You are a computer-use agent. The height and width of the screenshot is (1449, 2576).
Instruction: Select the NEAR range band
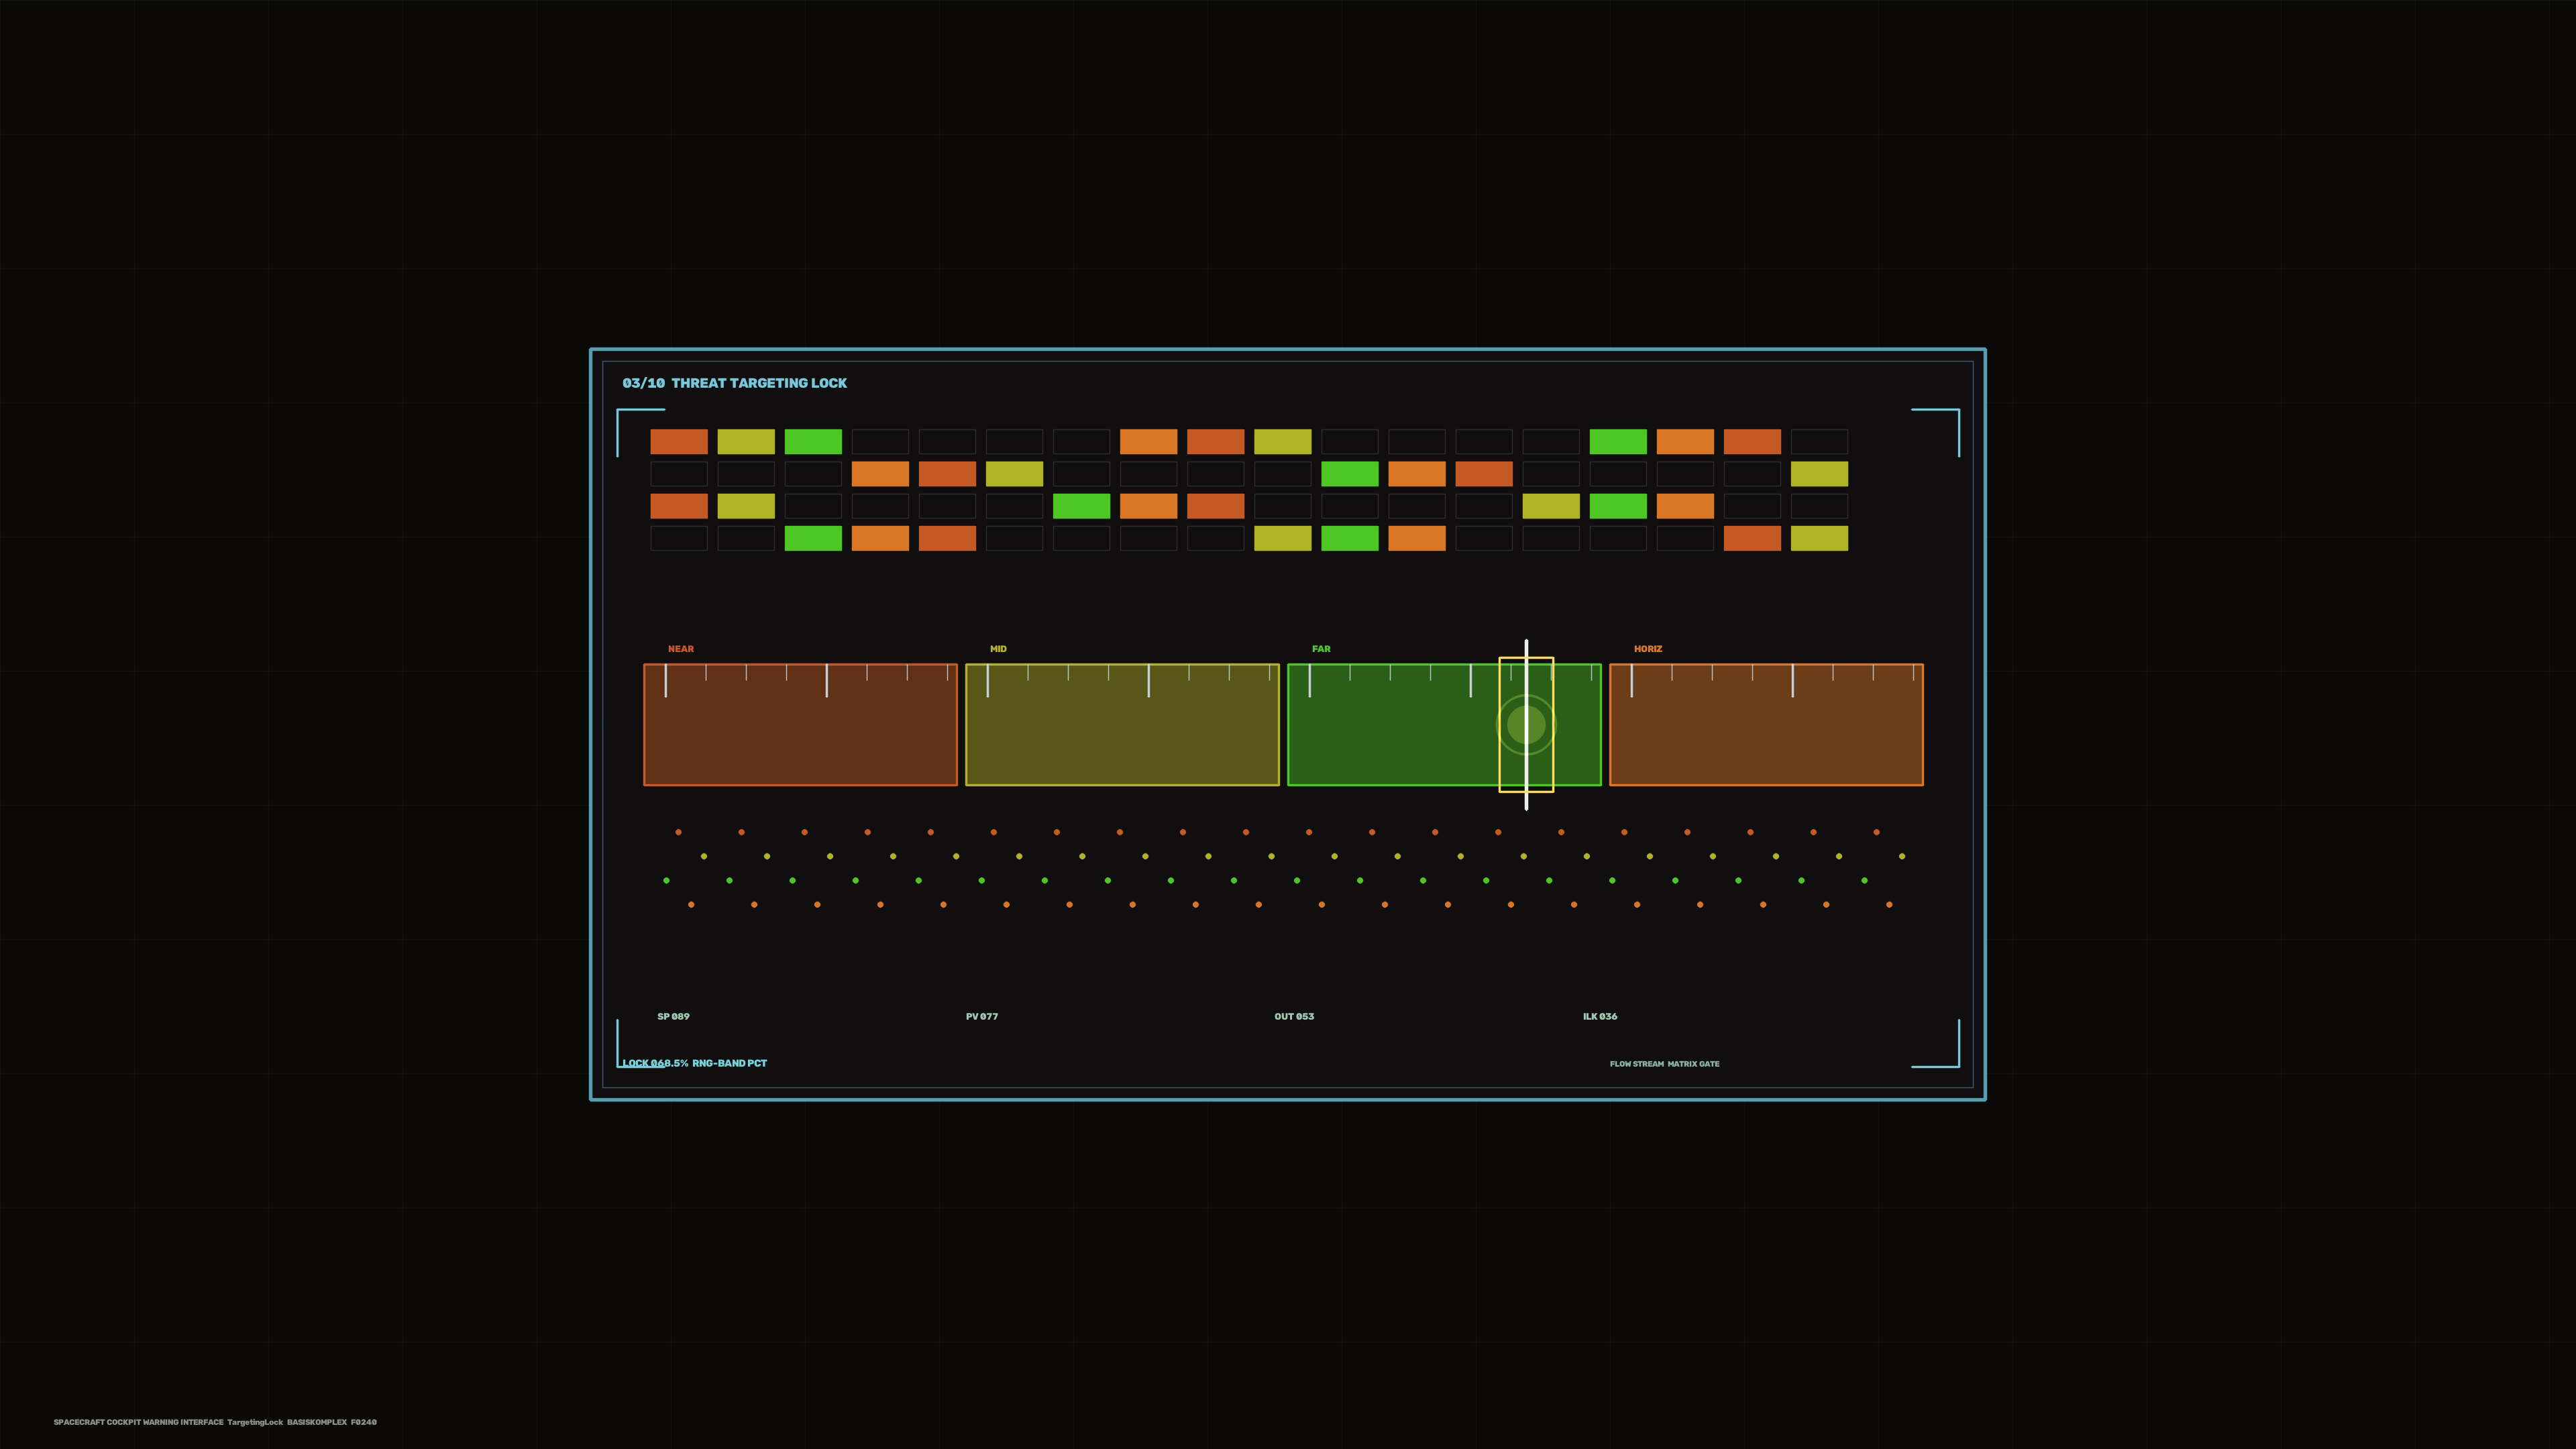click(800, 725)
